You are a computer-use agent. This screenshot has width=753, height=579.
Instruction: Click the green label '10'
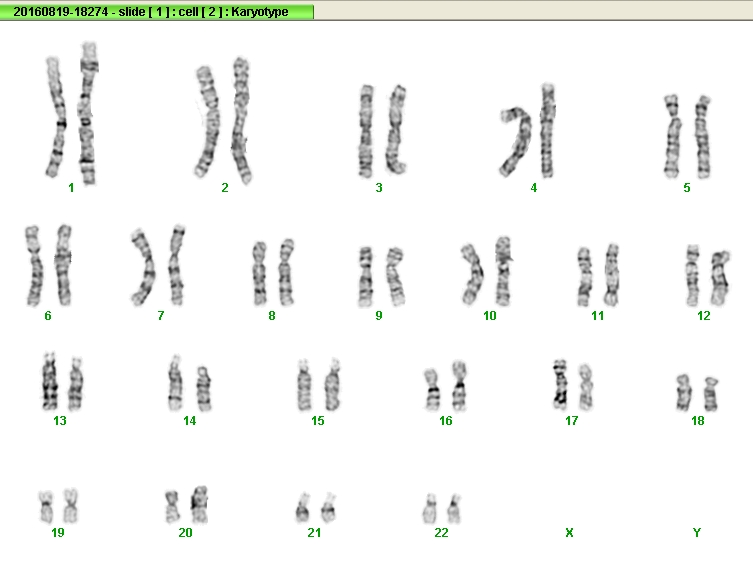point(489,316)
